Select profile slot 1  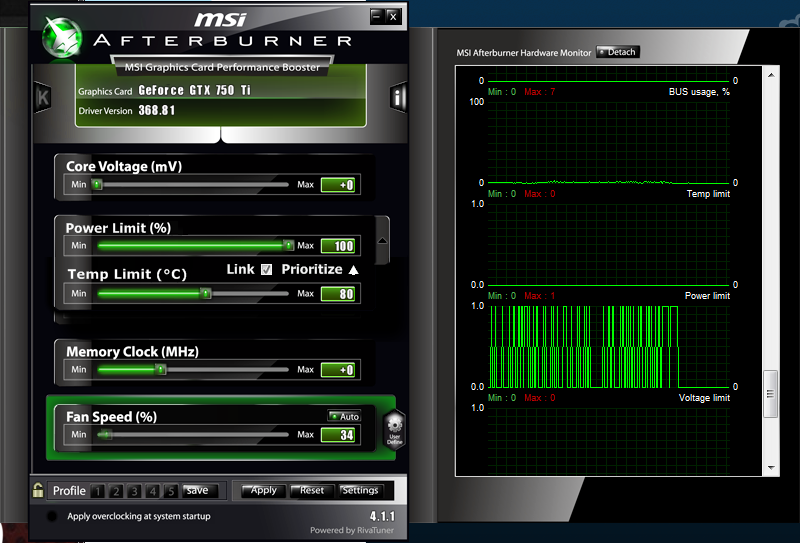click(x=97, y=491)
